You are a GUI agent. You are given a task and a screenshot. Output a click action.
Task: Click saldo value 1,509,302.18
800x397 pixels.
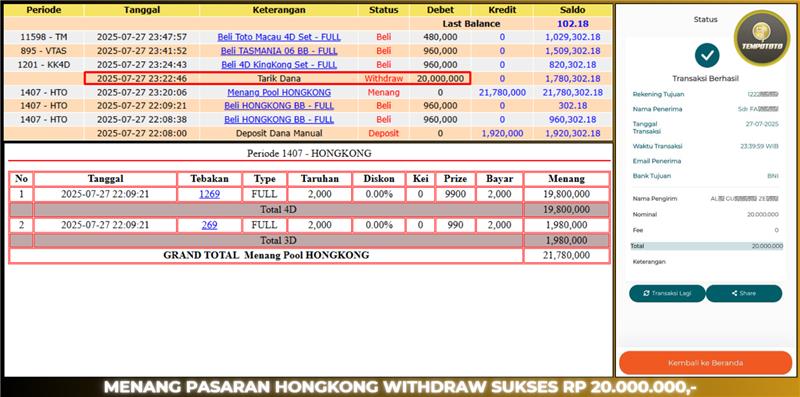point(572,51)
